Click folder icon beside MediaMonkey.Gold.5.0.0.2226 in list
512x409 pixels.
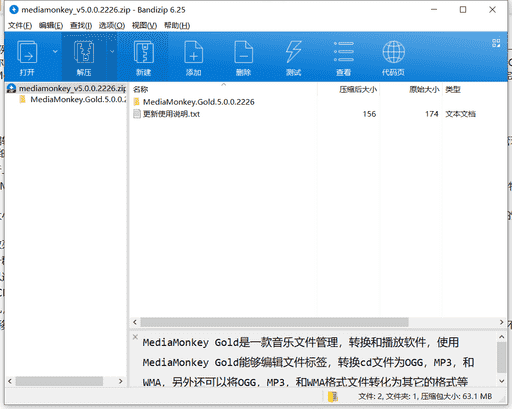pyautogui.click(x=137, y=102)
